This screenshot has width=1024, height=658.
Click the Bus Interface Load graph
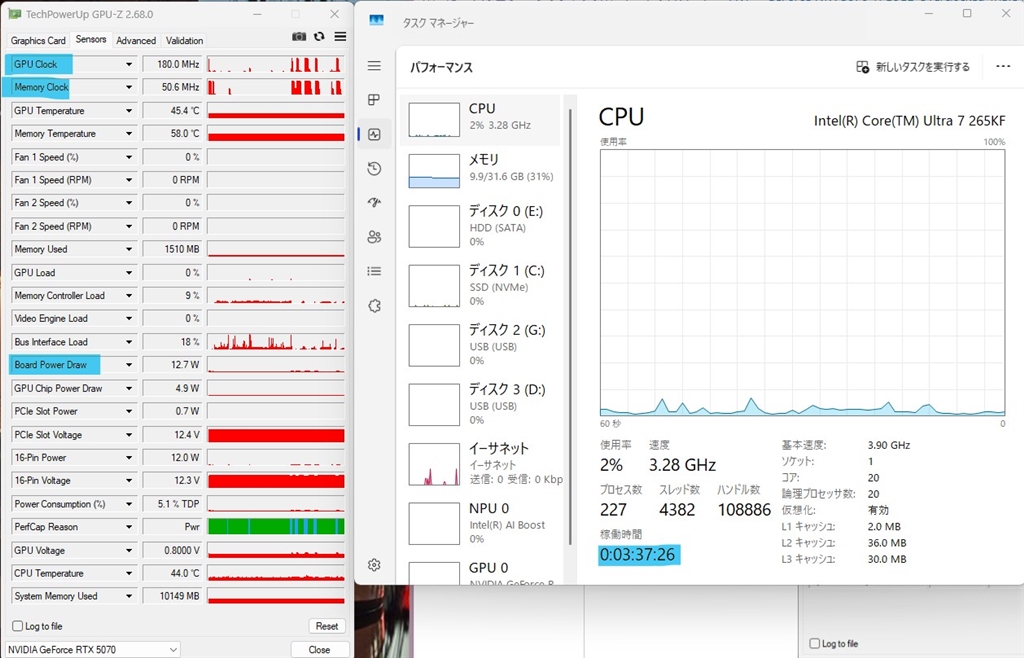(276, 341)
